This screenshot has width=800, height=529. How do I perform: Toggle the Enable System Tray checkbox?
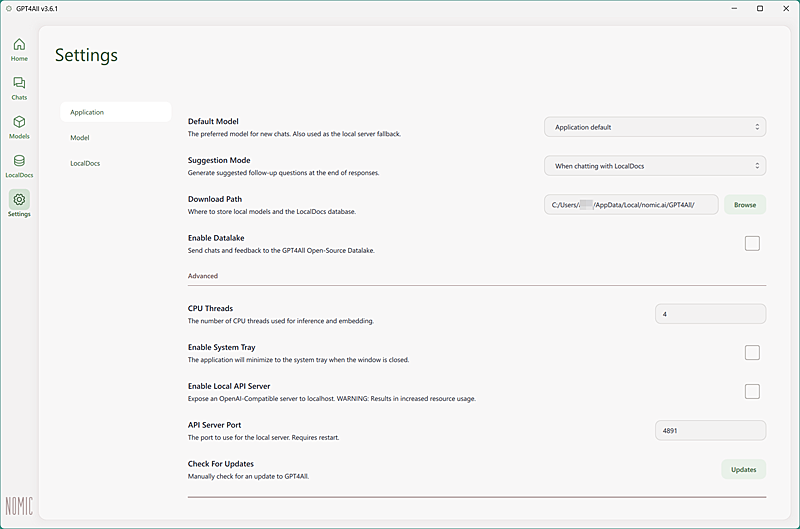(x=752, y=352)
